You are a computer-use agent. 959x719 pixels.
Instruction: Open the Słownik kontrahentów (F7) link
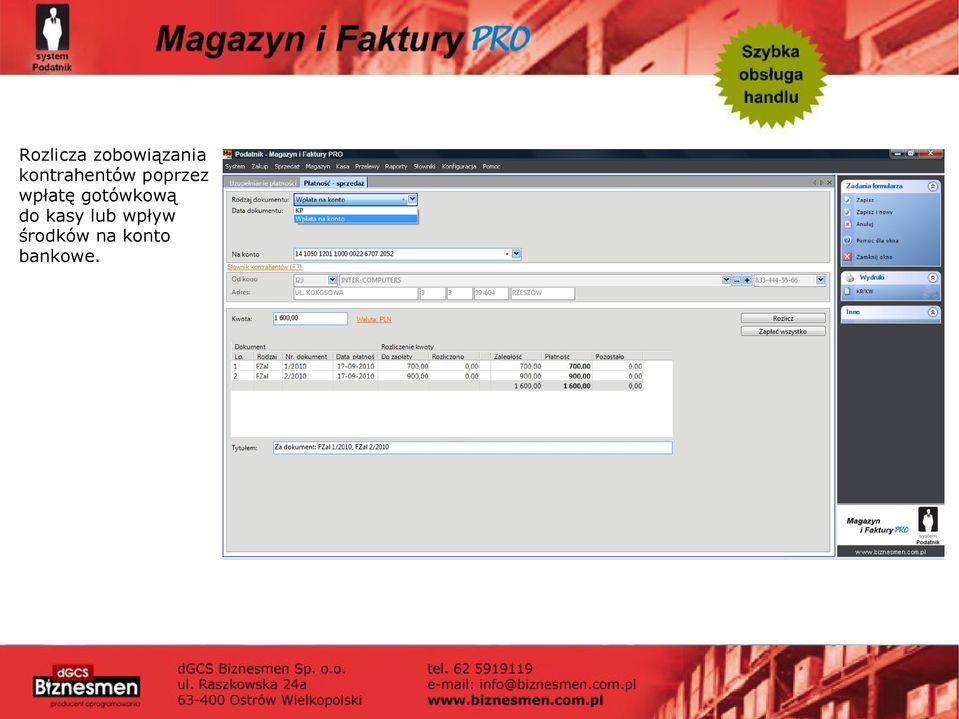tap(264, 267)
